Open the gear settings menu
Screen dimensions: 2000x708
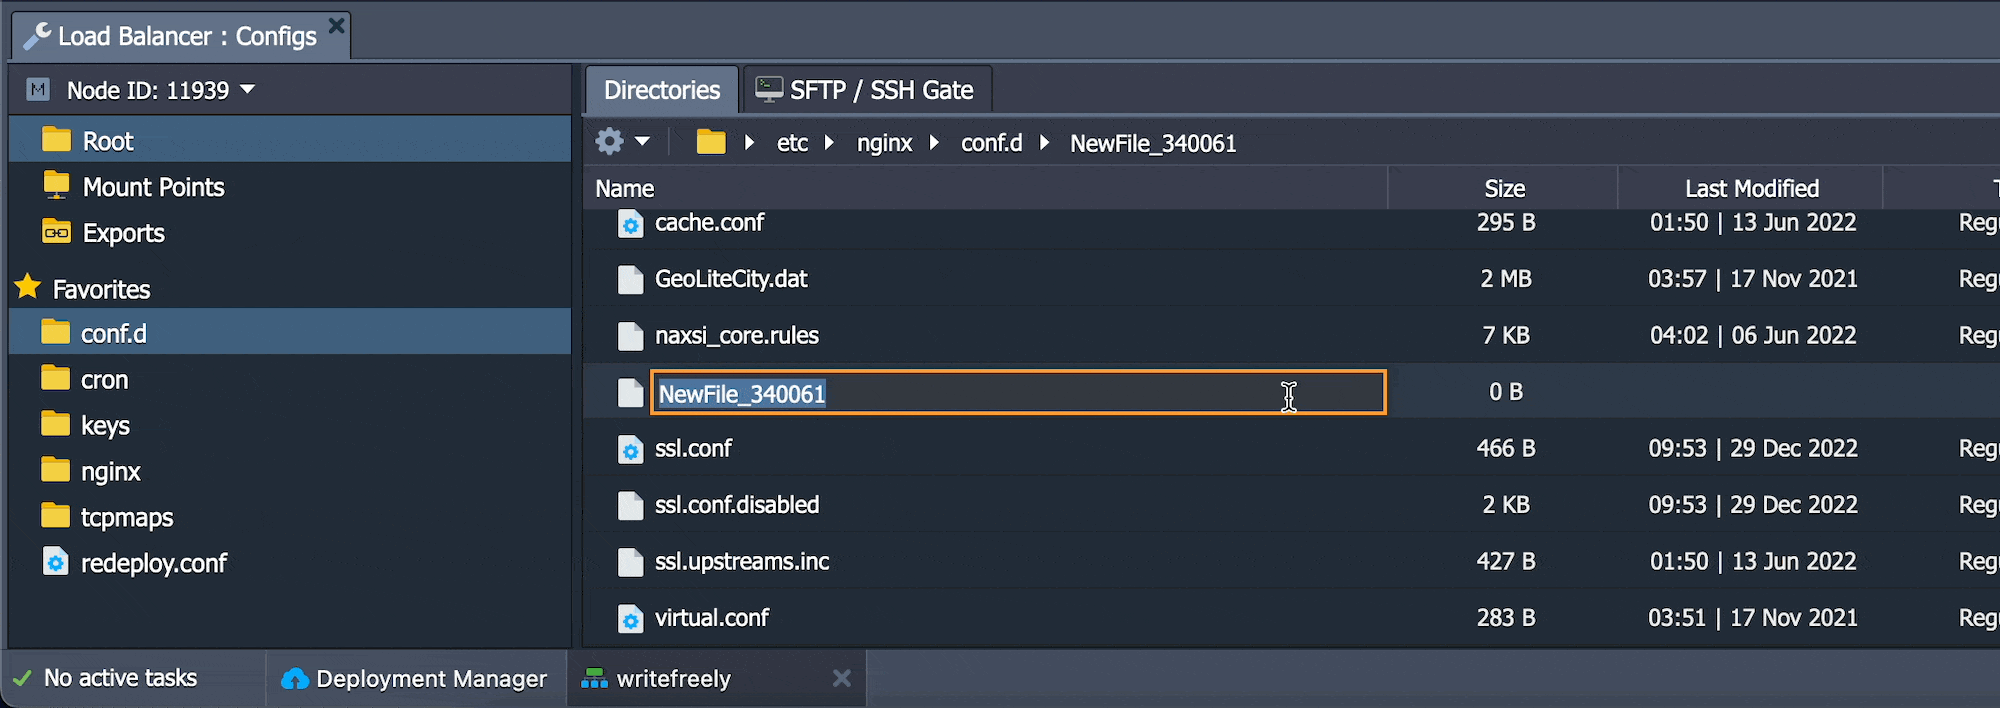(609, 142)
